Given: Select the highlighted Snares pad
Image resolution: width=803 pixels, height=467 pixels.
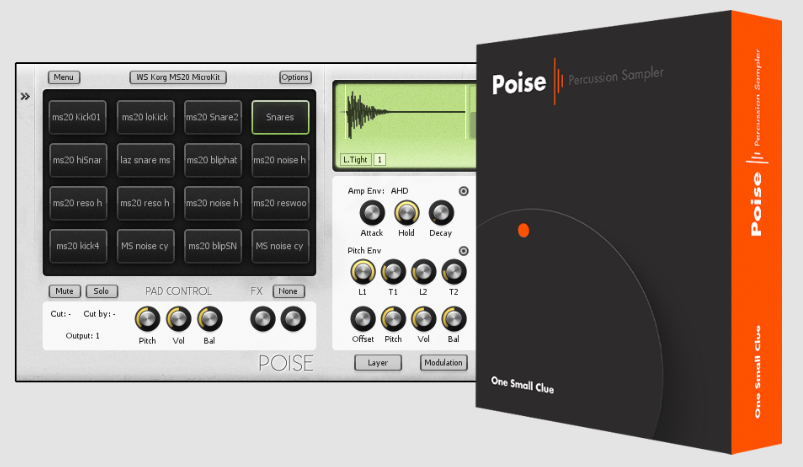Looking at the screenshot, I should [280, 117].
